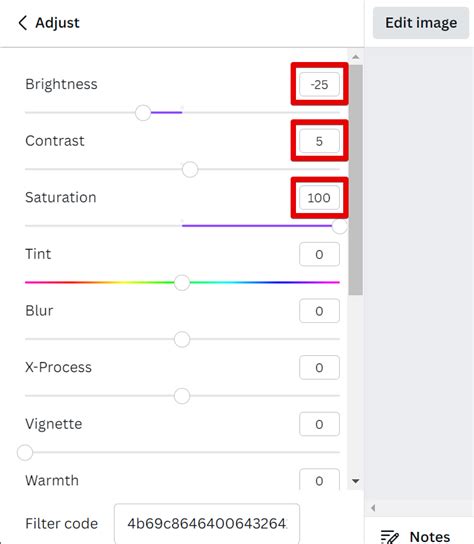
Task: Click the Brightness slider handle
Action: [x=143, y=112]
